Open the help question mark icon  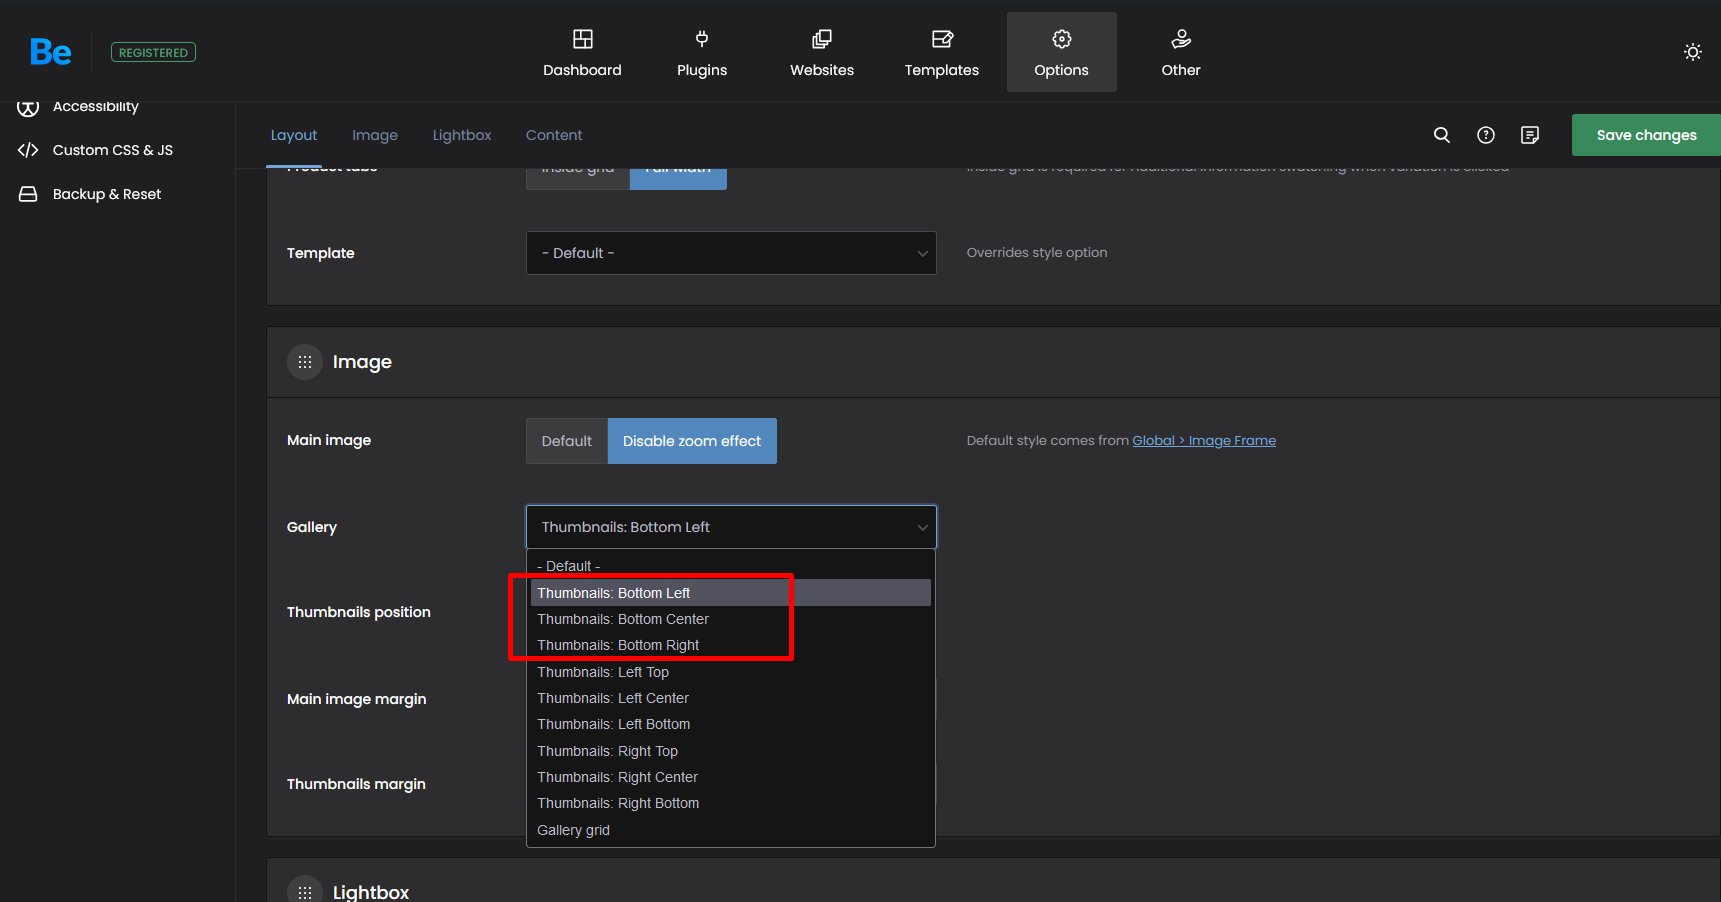pos(1486,135)
